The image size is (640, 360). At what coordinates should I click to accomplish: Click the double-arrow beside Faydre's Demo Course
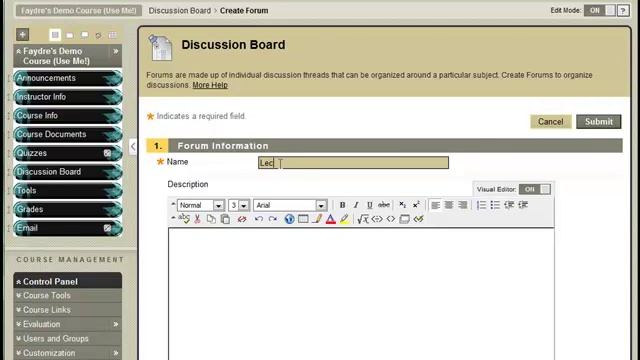coord(116,51)
